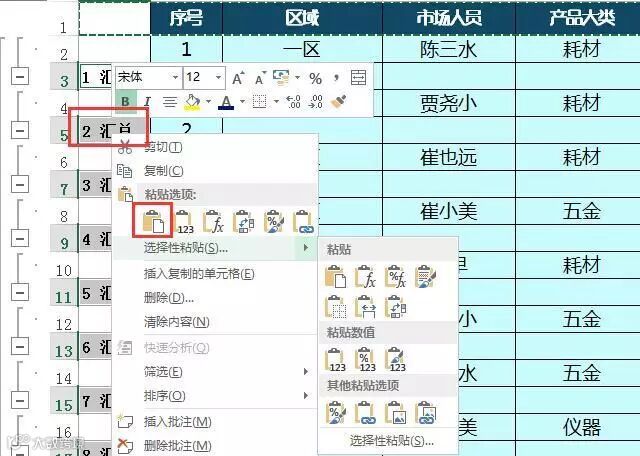Open the 排序(O) submenu

(216, 396)
